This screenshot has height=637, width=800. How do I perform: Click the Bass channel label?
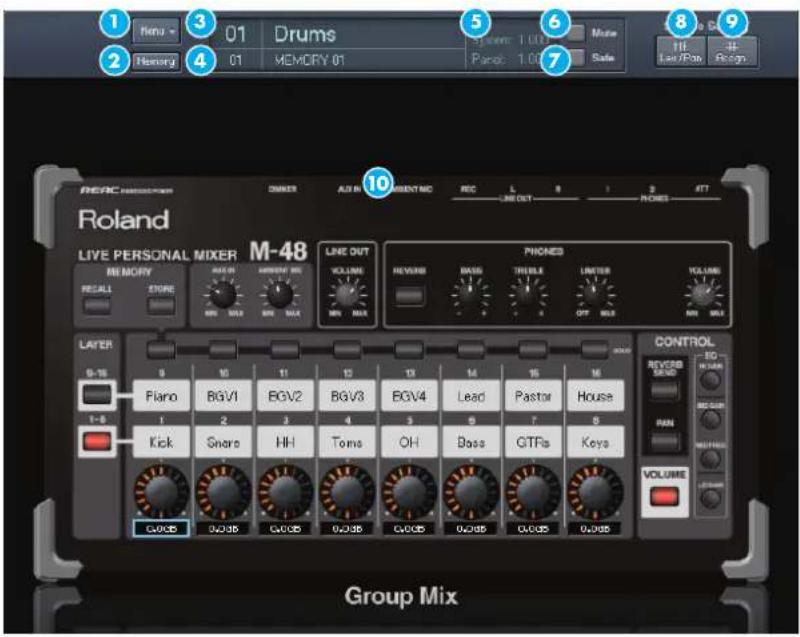[471, 442]
